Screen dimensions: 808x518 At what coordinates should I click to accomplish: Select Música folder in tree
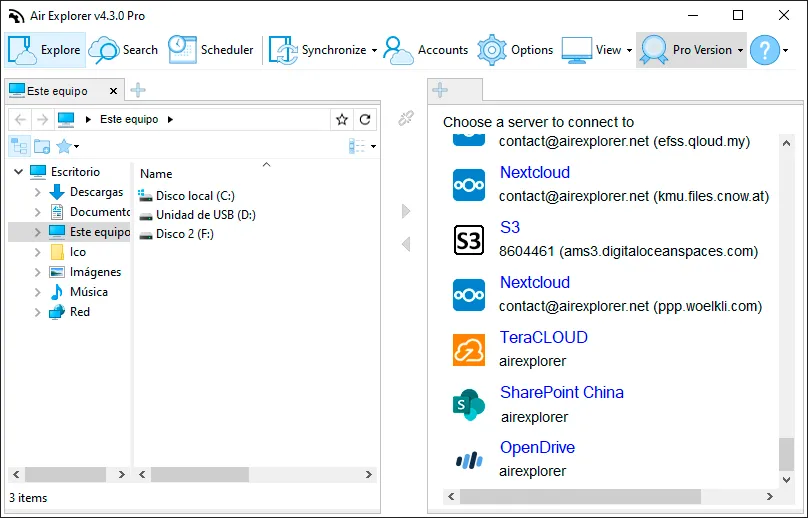(x=89, y=292)
